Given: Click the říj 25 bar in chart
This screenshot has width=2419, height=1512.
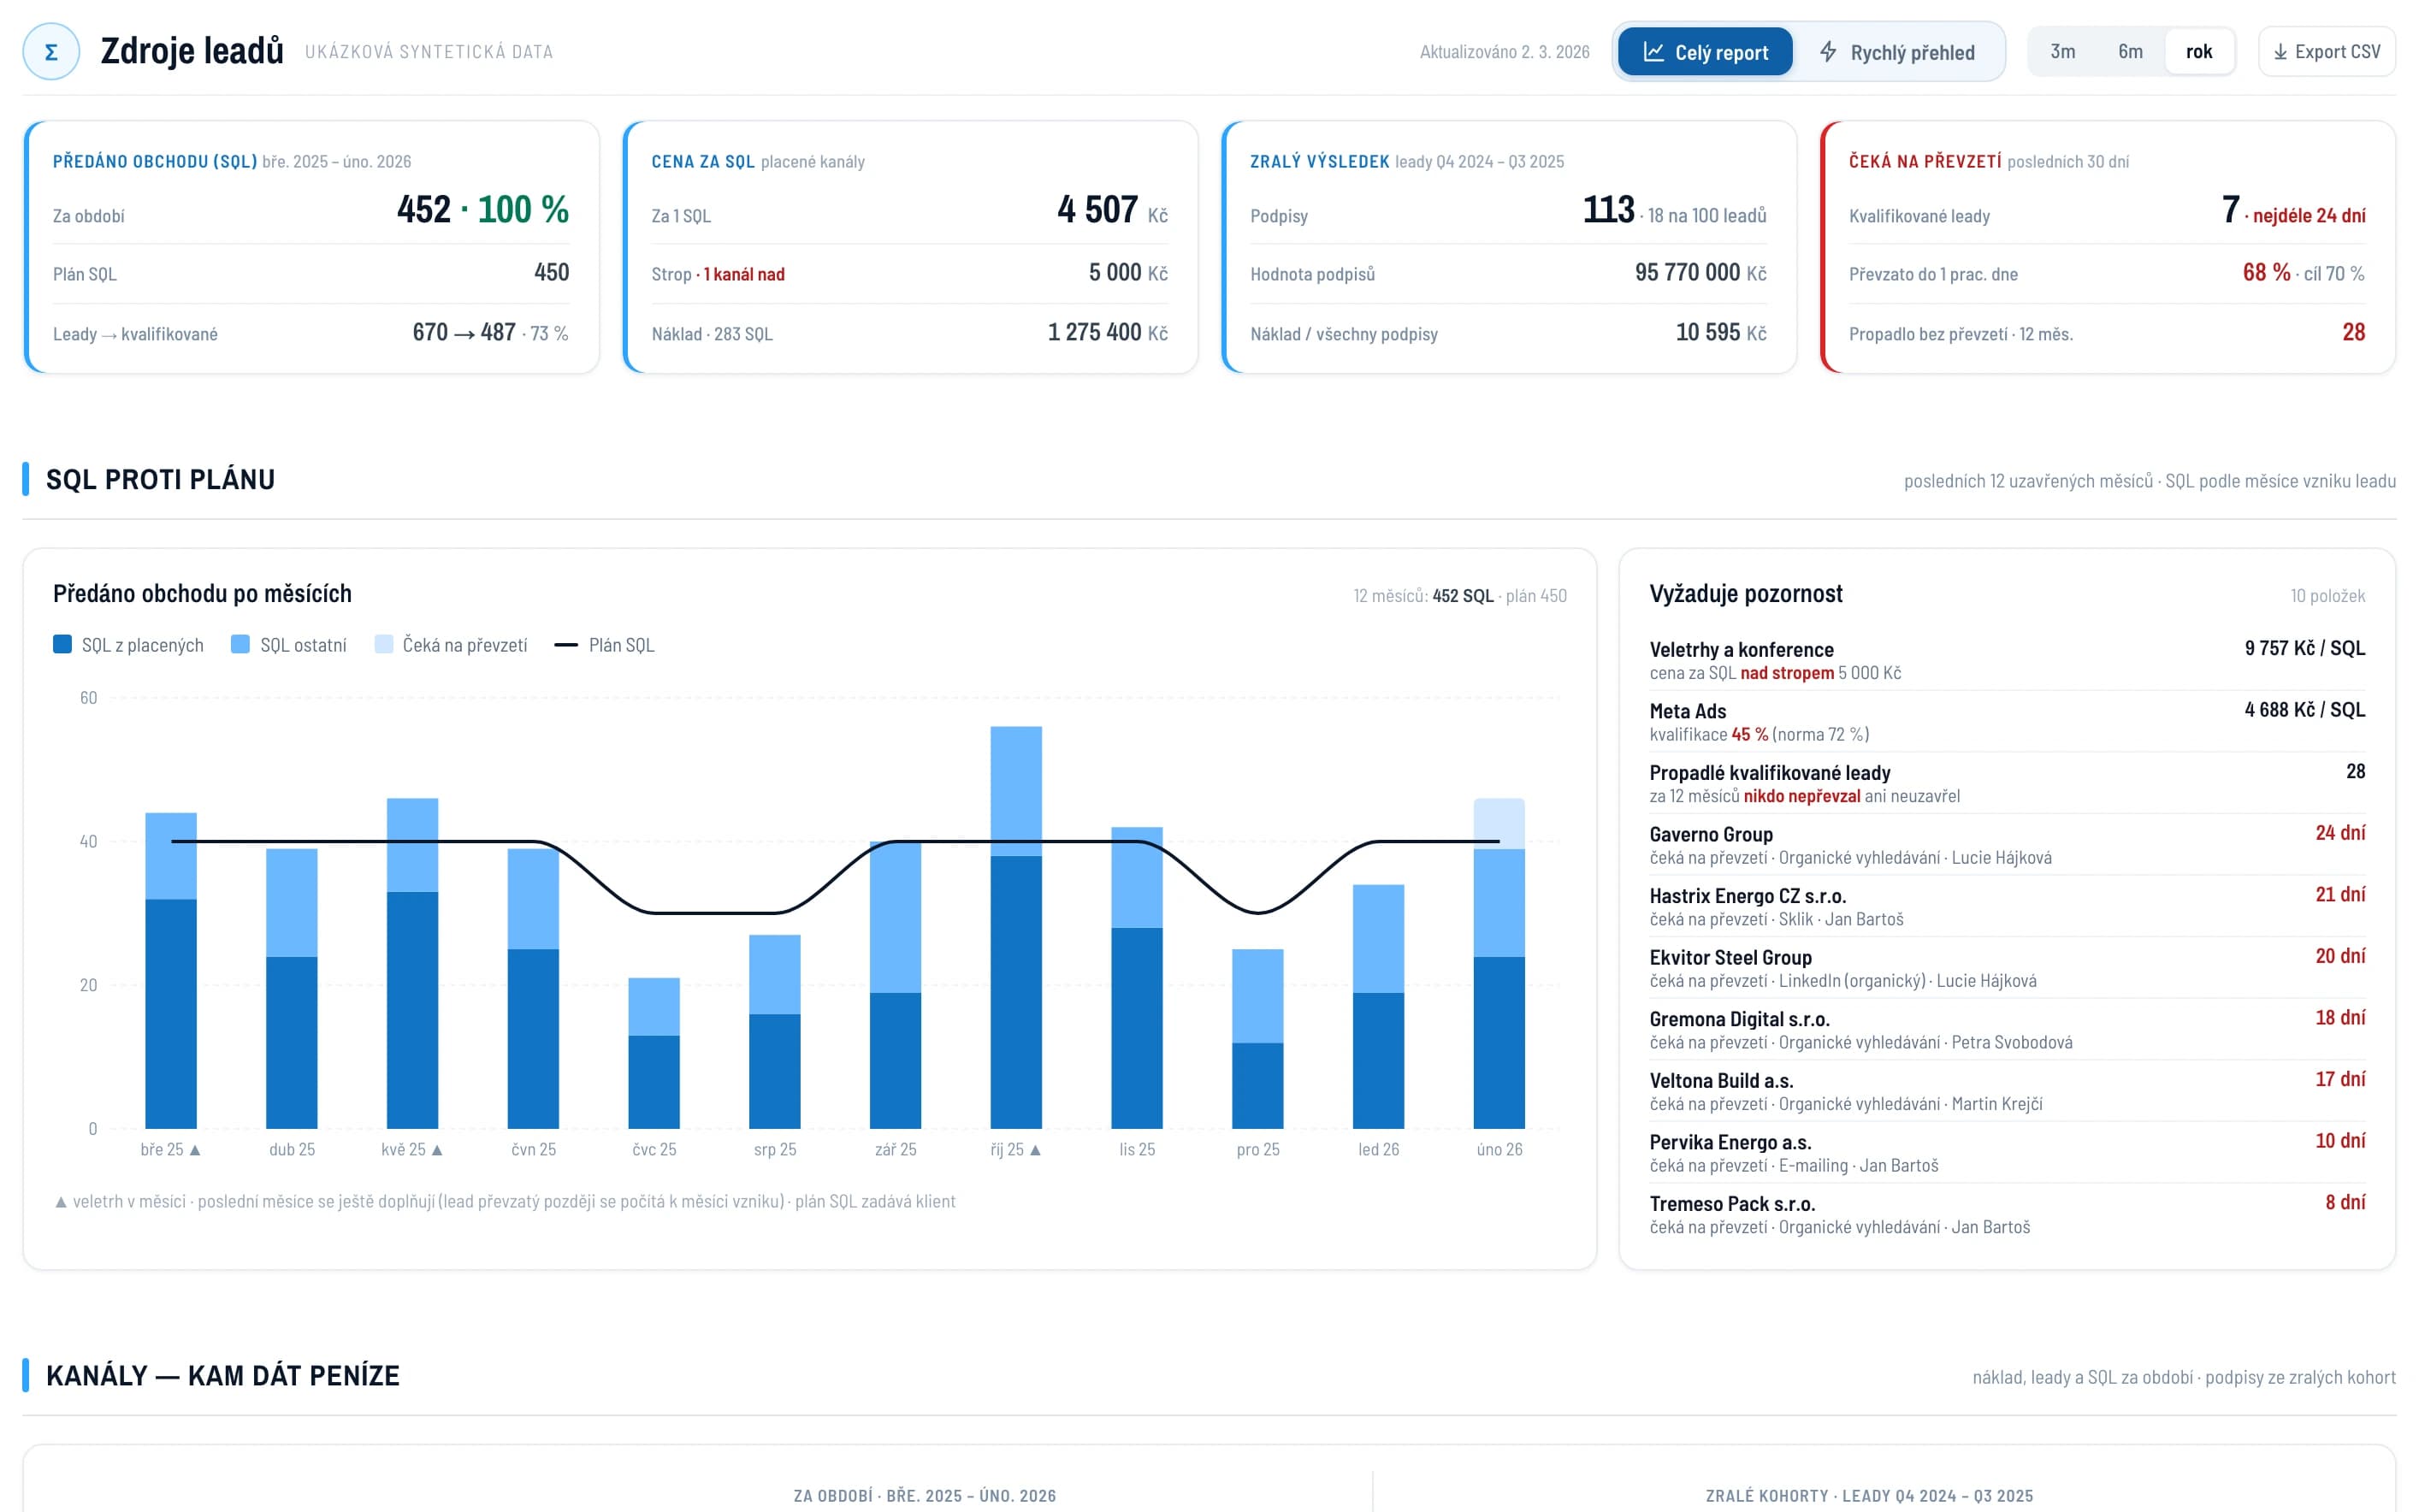Looking at the screenshot, I should pyautogui.click(x=1016, y=927).
